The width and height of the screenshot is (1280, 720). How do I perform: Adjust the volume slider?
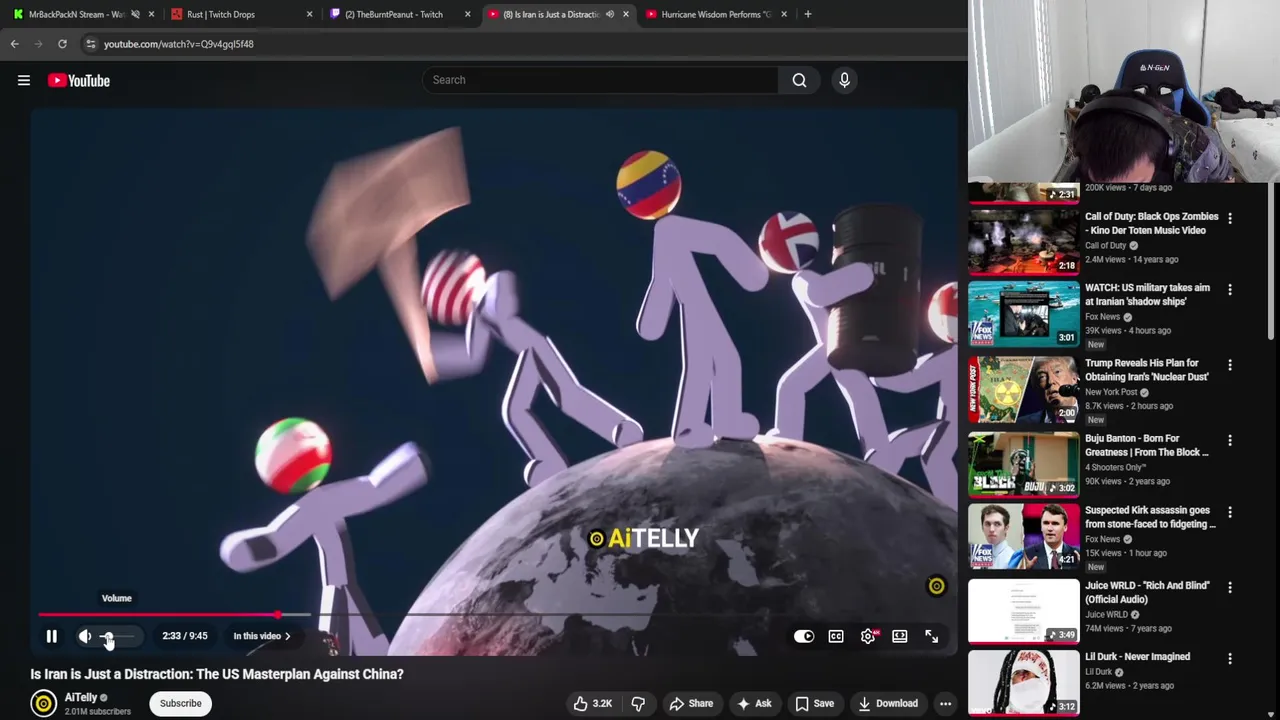pos(117,636)
